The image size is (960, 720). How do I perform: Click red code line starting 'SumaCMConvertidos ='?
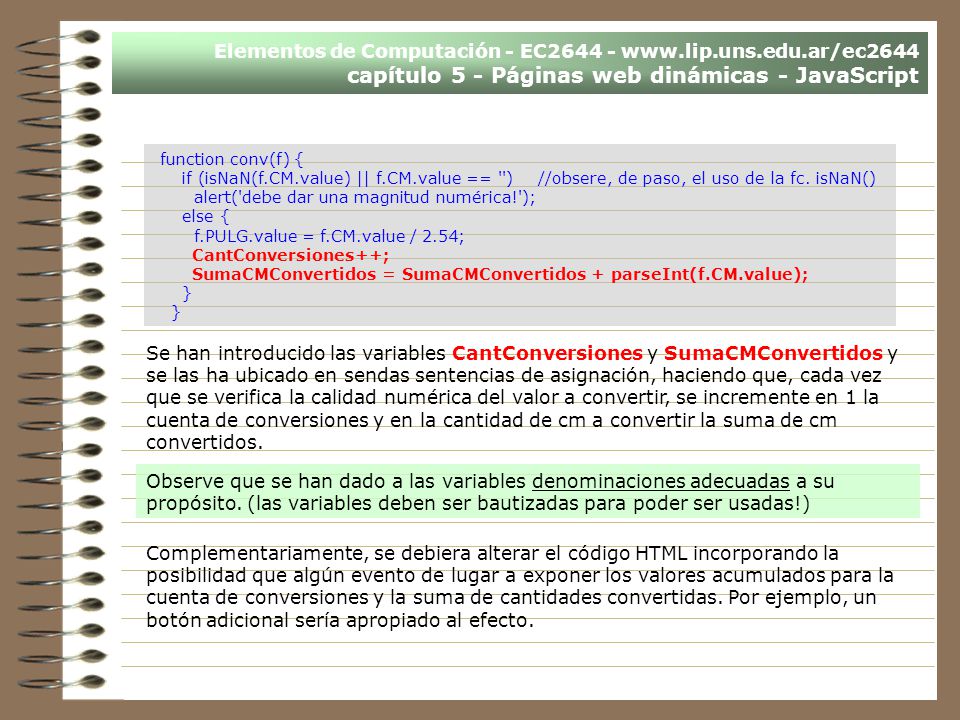coord(500,274)
